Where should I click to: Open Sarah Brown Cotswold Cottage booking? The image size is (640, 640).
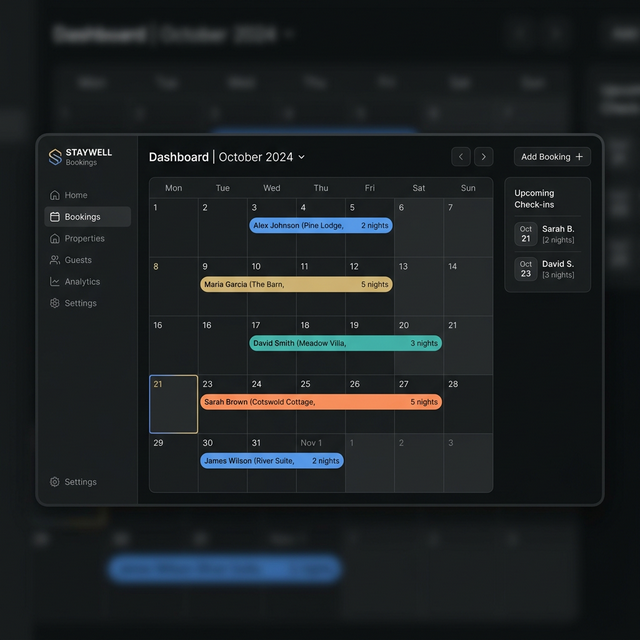pos(320,402)
